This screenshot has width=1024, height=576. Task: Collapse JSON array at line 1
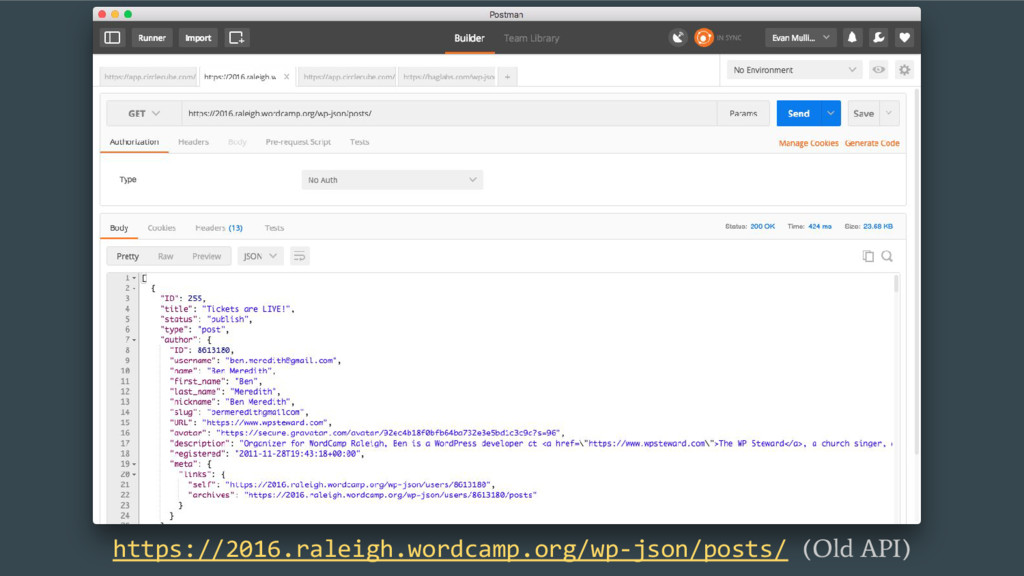(x=135, y=278)
